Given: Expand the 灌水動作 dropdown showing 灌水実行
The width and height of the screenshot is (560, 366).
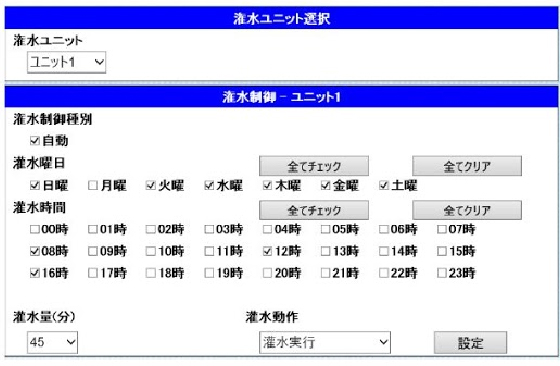Looking at the screenshot, I should click(325, 342).
